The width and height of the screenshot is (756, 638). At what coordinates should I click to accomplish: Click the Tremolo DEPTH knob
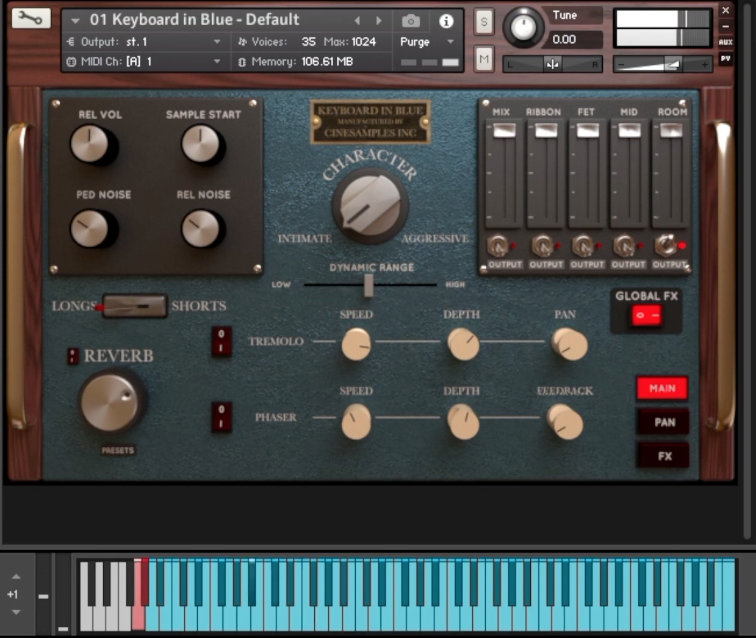click(463, 344)
